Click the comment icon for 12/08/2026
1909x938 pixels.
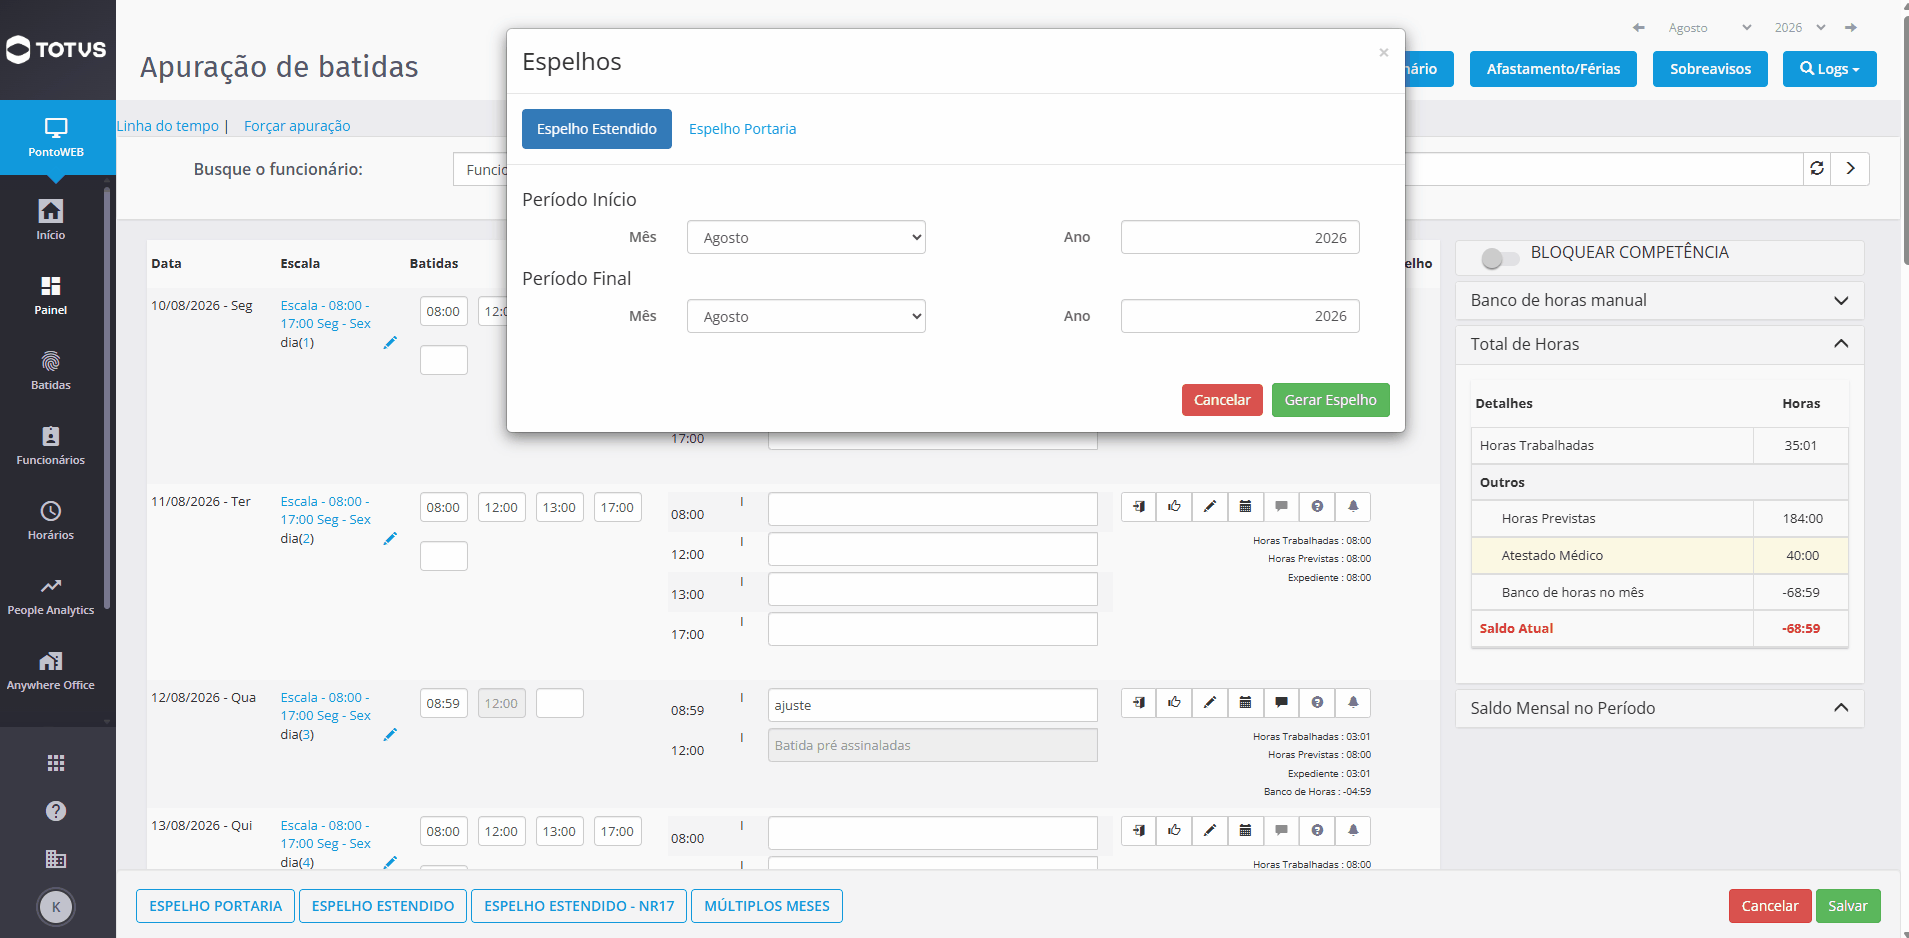(1281, 702)
